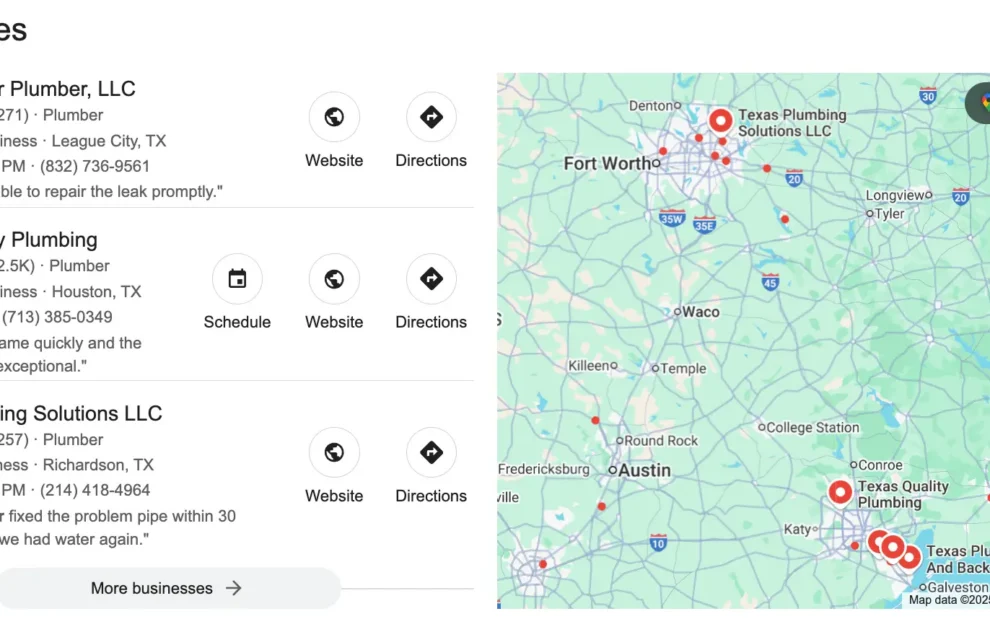This screenshot has height=619, width=990.
Task: Get Directions to the Houston plumbing business
Action: pyautogui.click(x=431, y=279)
